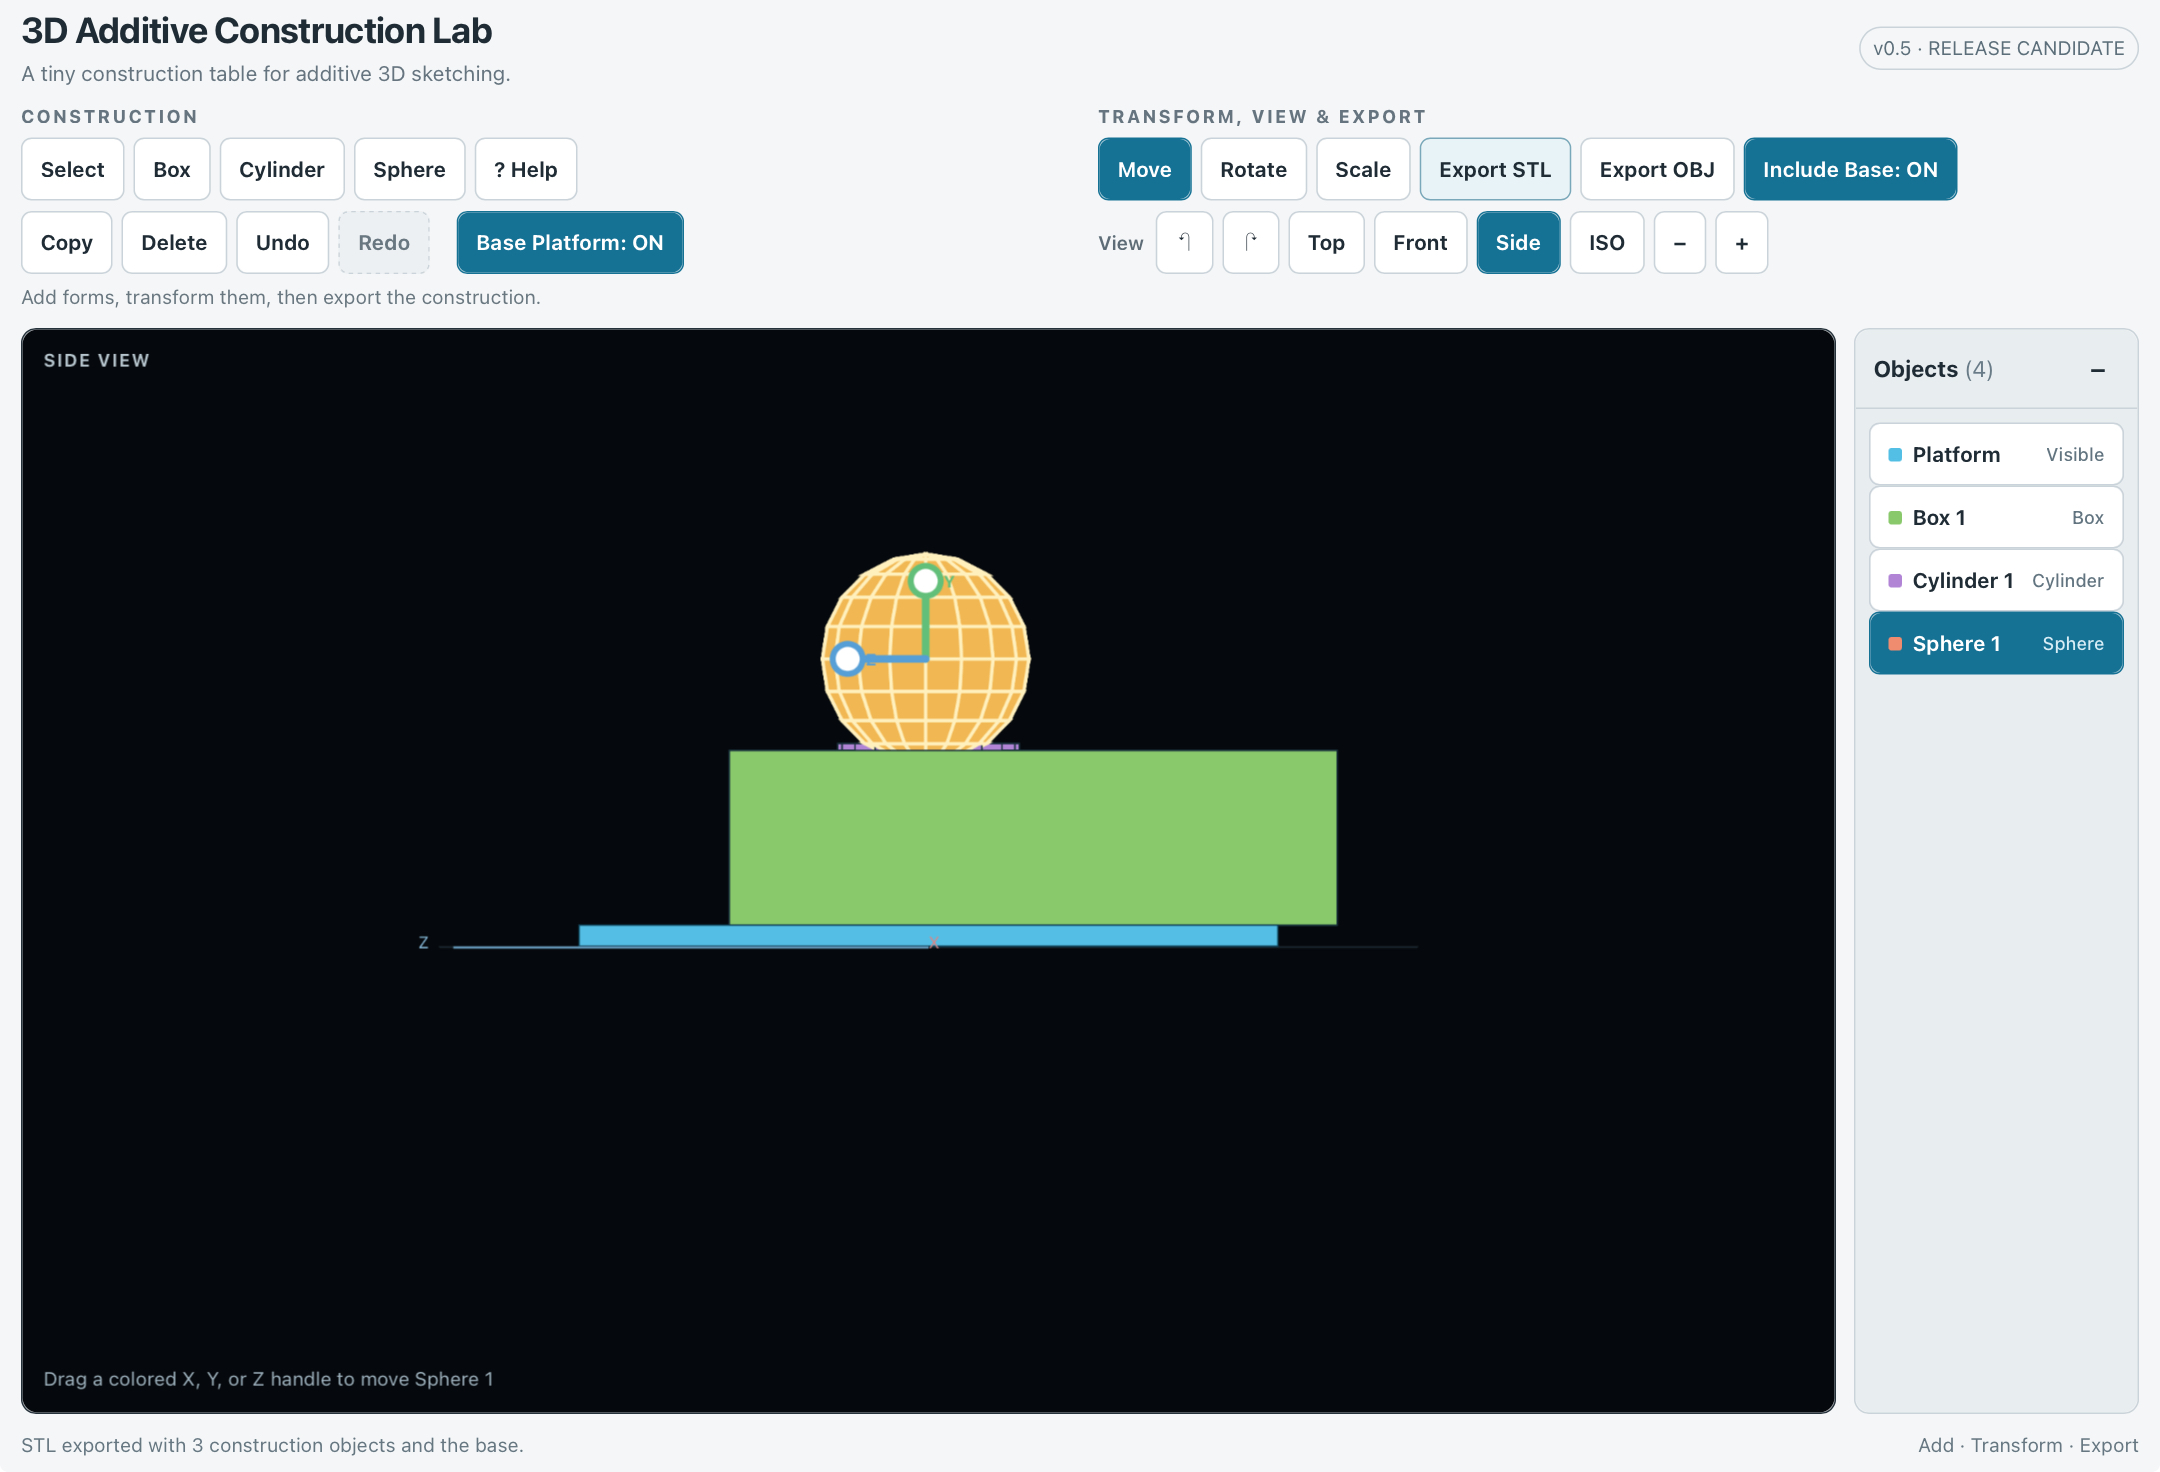Add a Sphere primitive
Screen dimensions: 2160x1472
409,169
